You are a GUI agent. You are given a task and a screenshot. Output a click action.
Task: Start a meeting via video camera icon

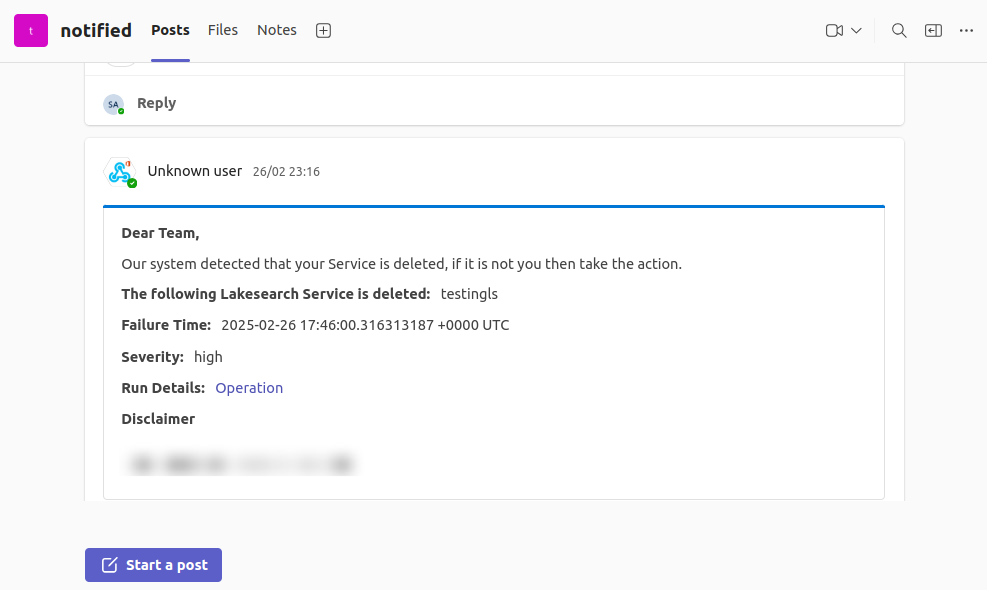[x=834, y=31]
